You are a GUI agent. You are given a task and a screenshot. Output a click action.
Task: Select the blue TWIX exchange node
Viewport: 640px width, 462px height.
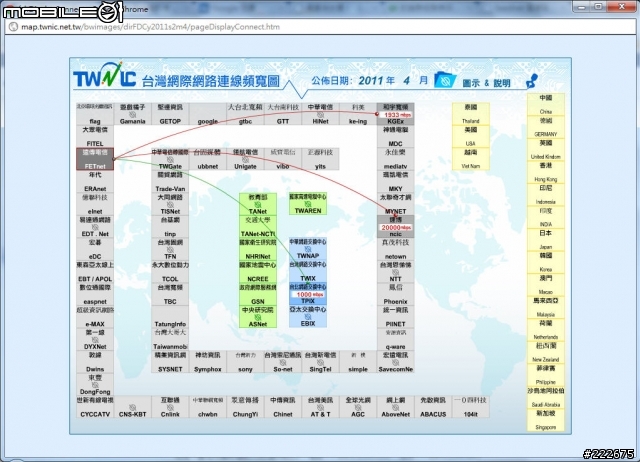pyautogui.click(x=308, y=271)
